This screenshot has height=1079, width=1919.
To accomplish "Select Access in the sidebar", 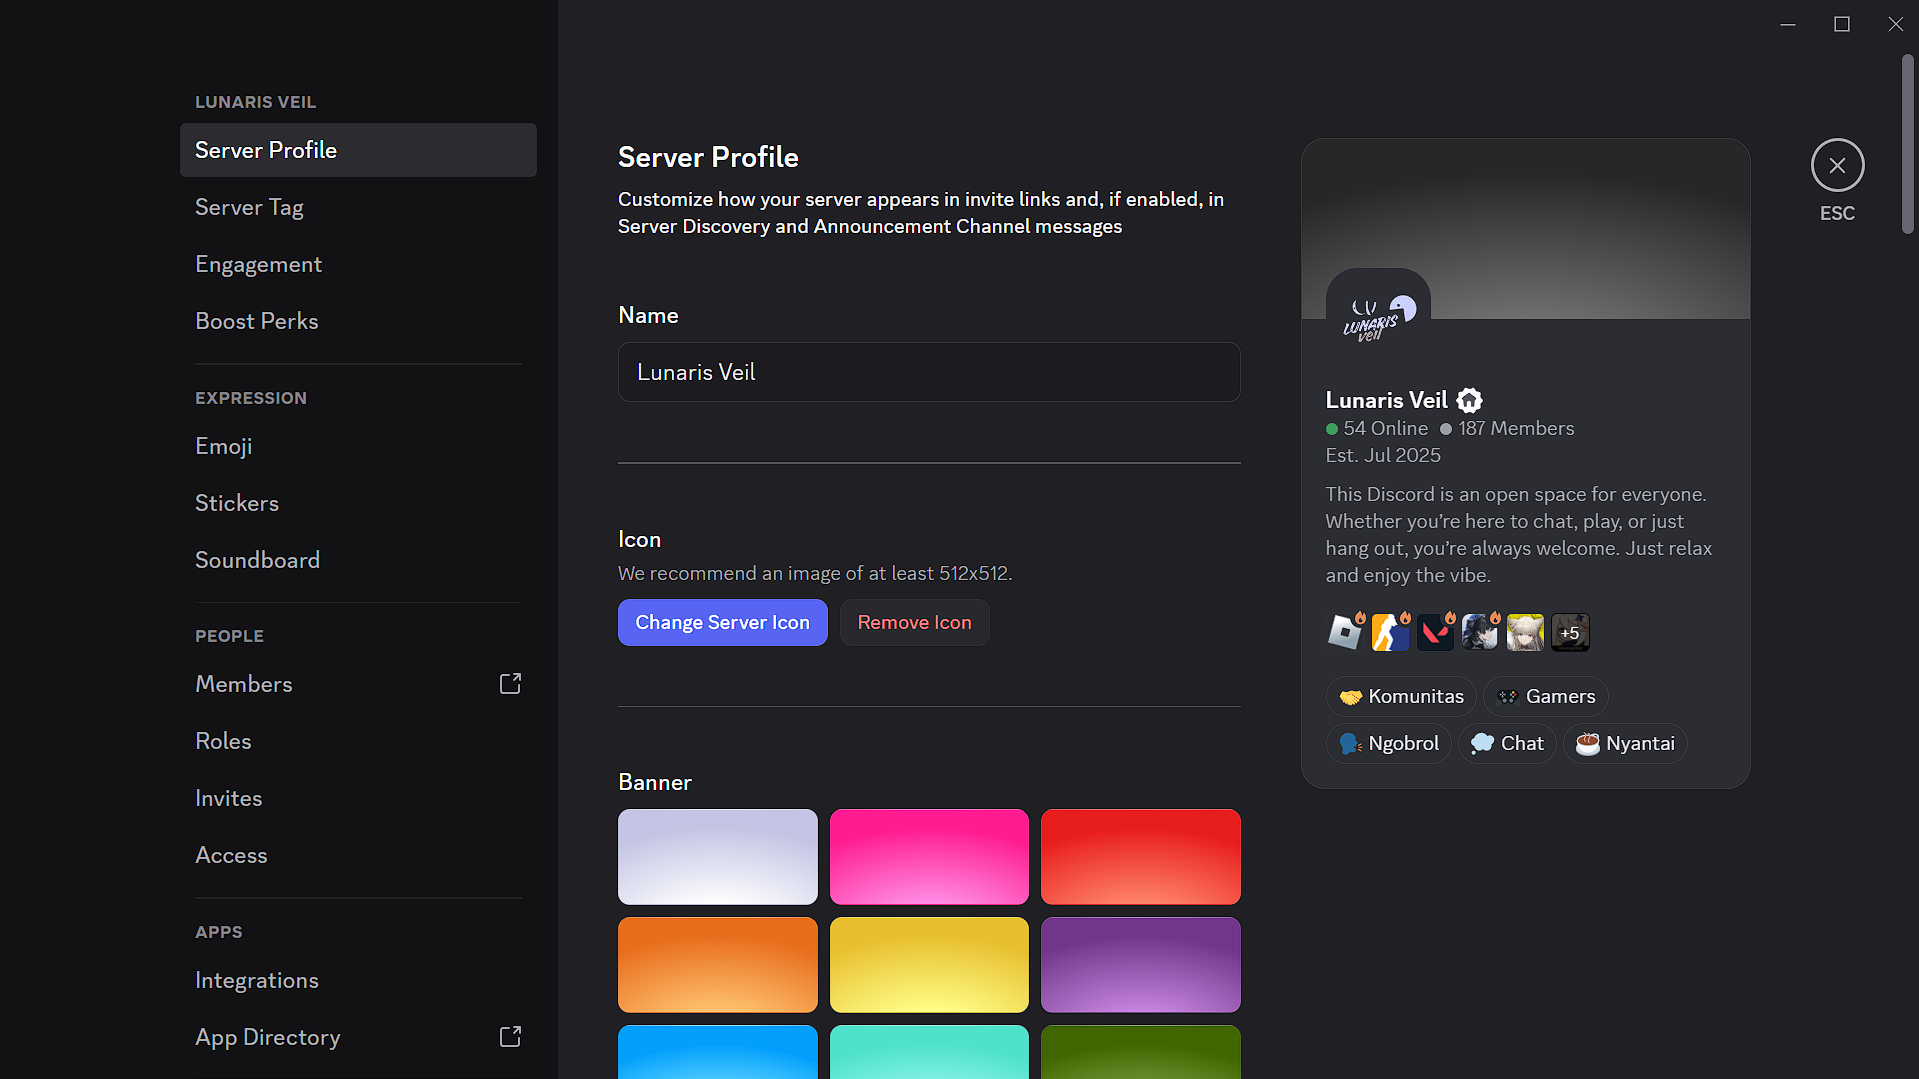I will click(x=358, y=855).
